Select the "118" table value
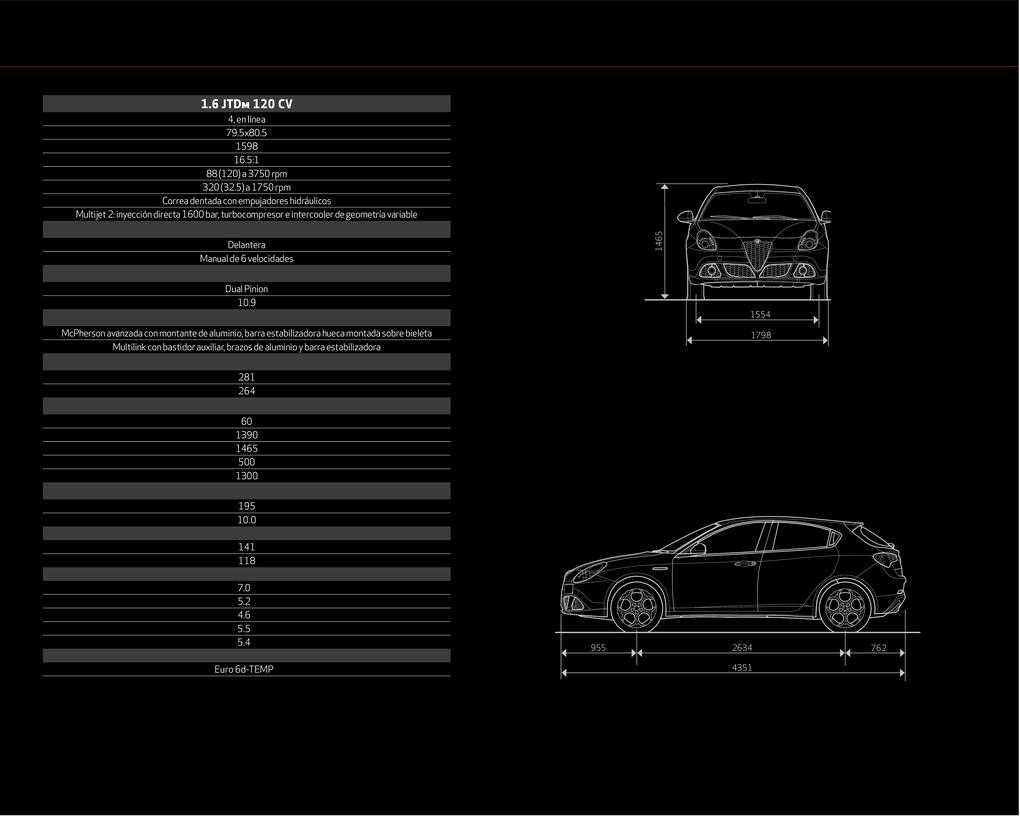Viewport: 1020px width, 816px height. (x=247, y=561)
